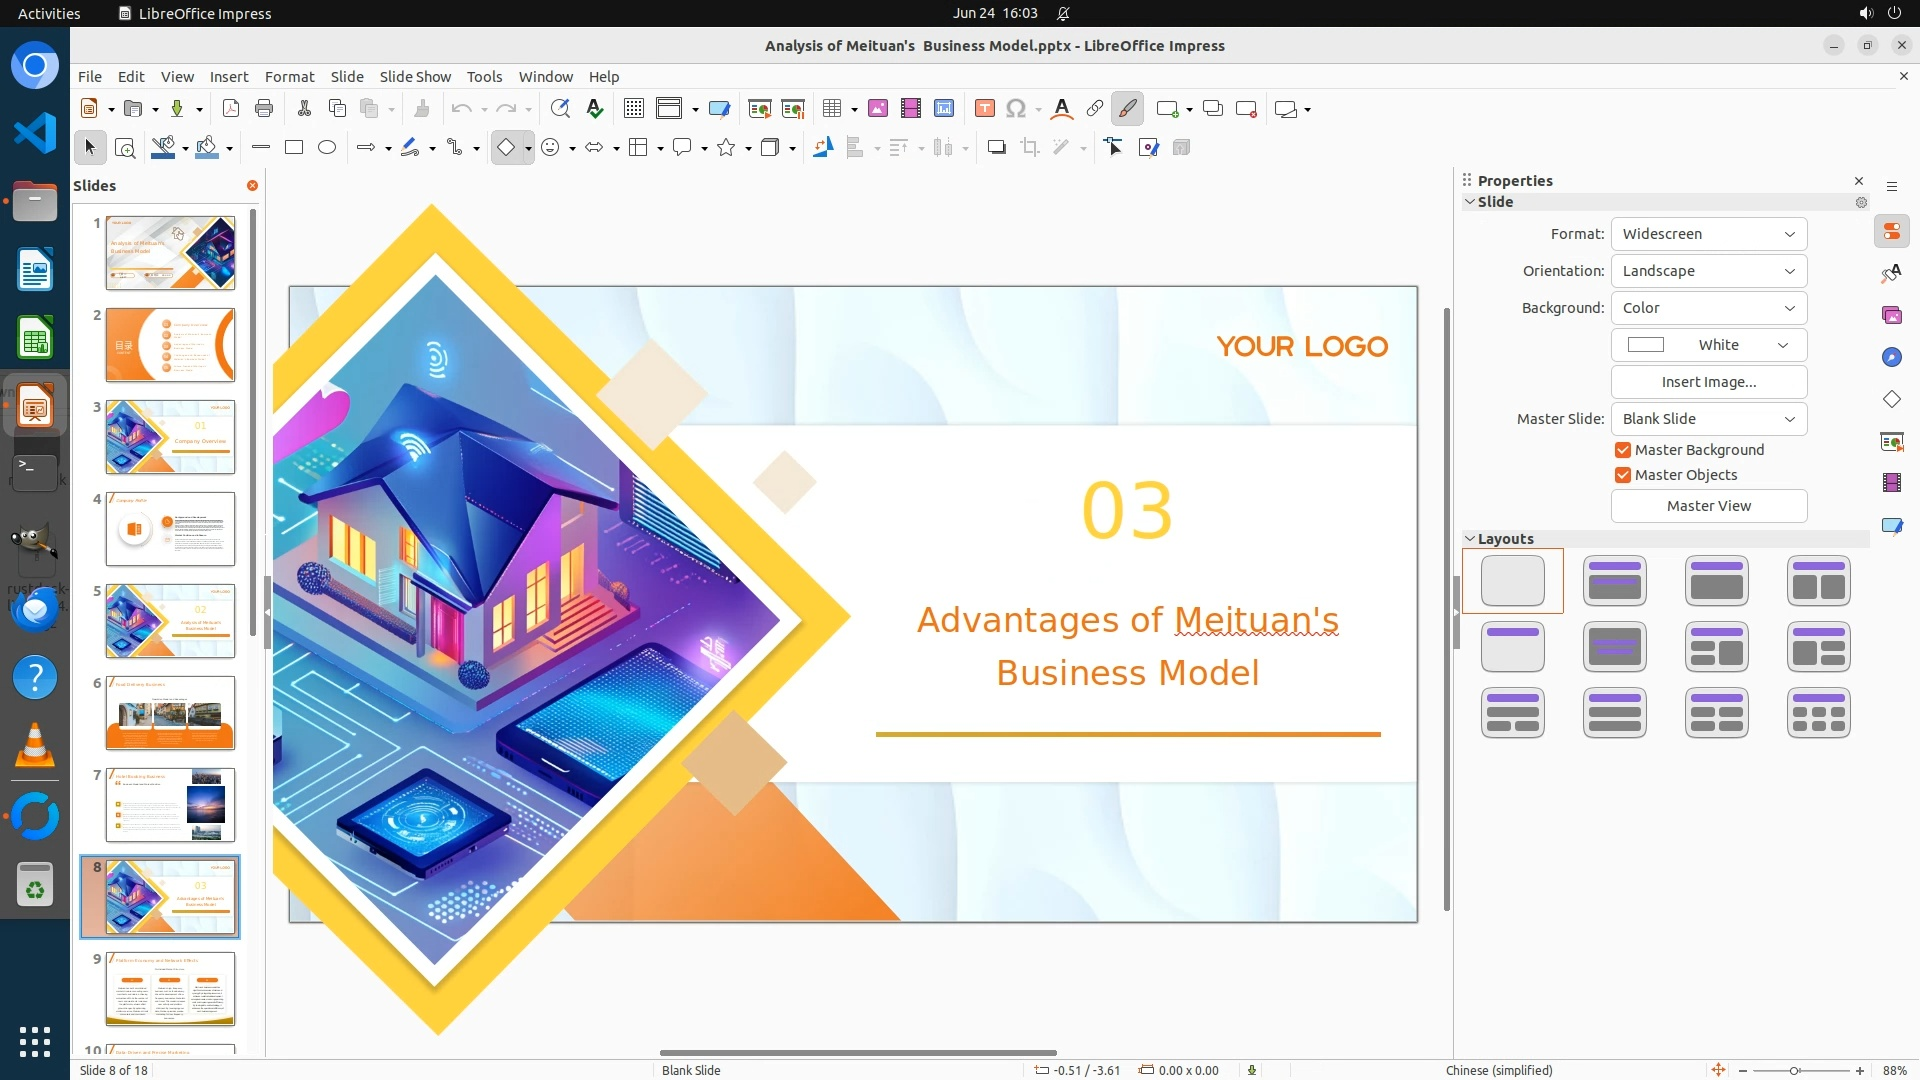
Task: Uncheck Master Background checkbox
Action: (x=1623, y=450)
